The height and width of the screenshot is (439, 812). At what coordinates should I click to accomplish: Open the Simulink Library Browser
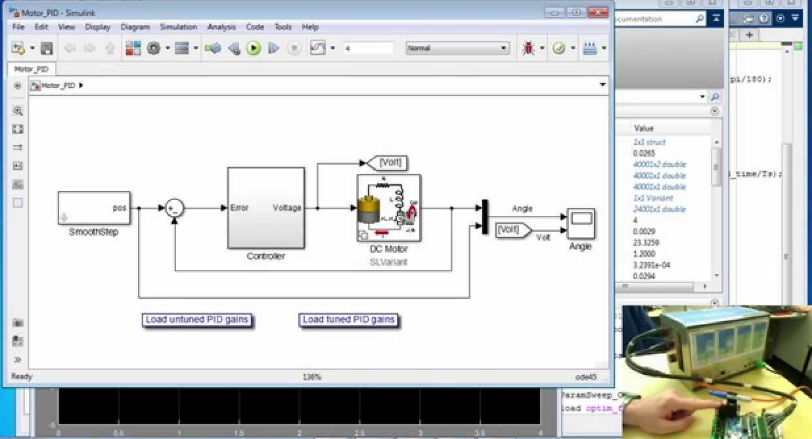coord(133,48)
